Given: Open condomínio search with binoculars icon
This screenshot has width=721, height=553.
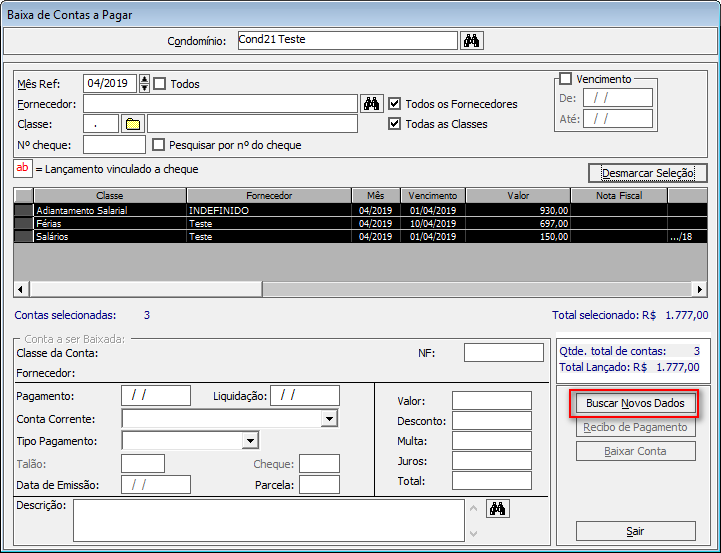Looking at the screenshot, I should [x=471, y=40].
